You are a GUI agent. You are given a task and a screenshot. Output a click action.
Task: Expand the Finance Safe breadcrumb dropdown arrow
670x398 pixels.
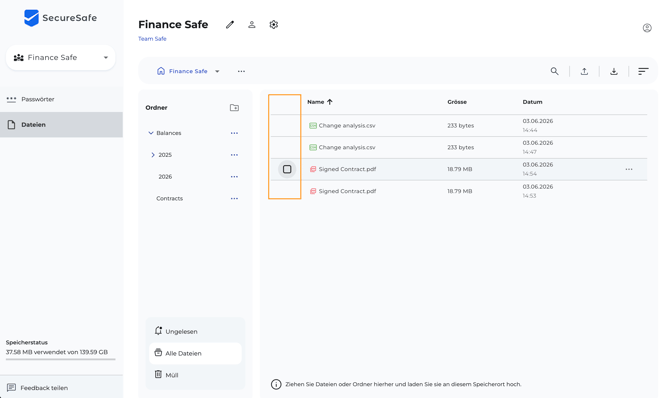click(217, 71)
